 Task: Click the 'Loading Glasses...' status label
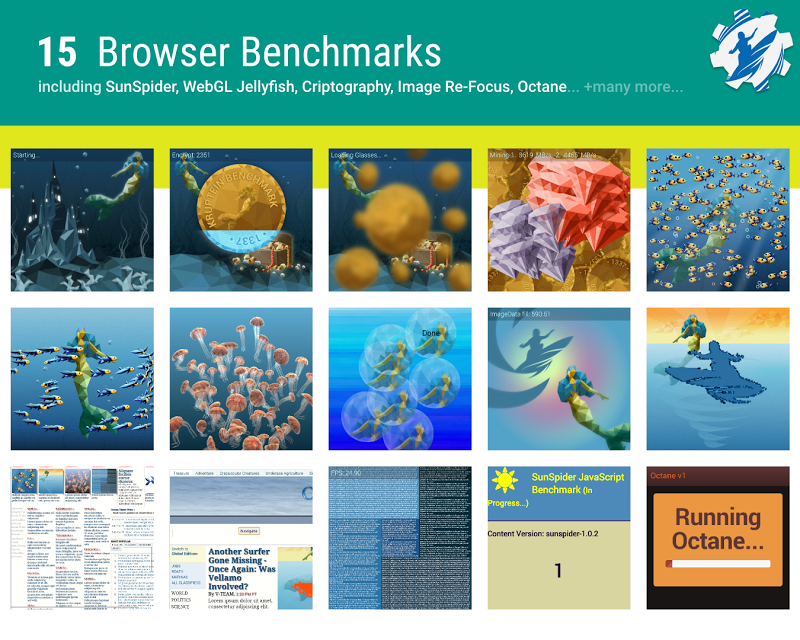(x=356, y=155)
